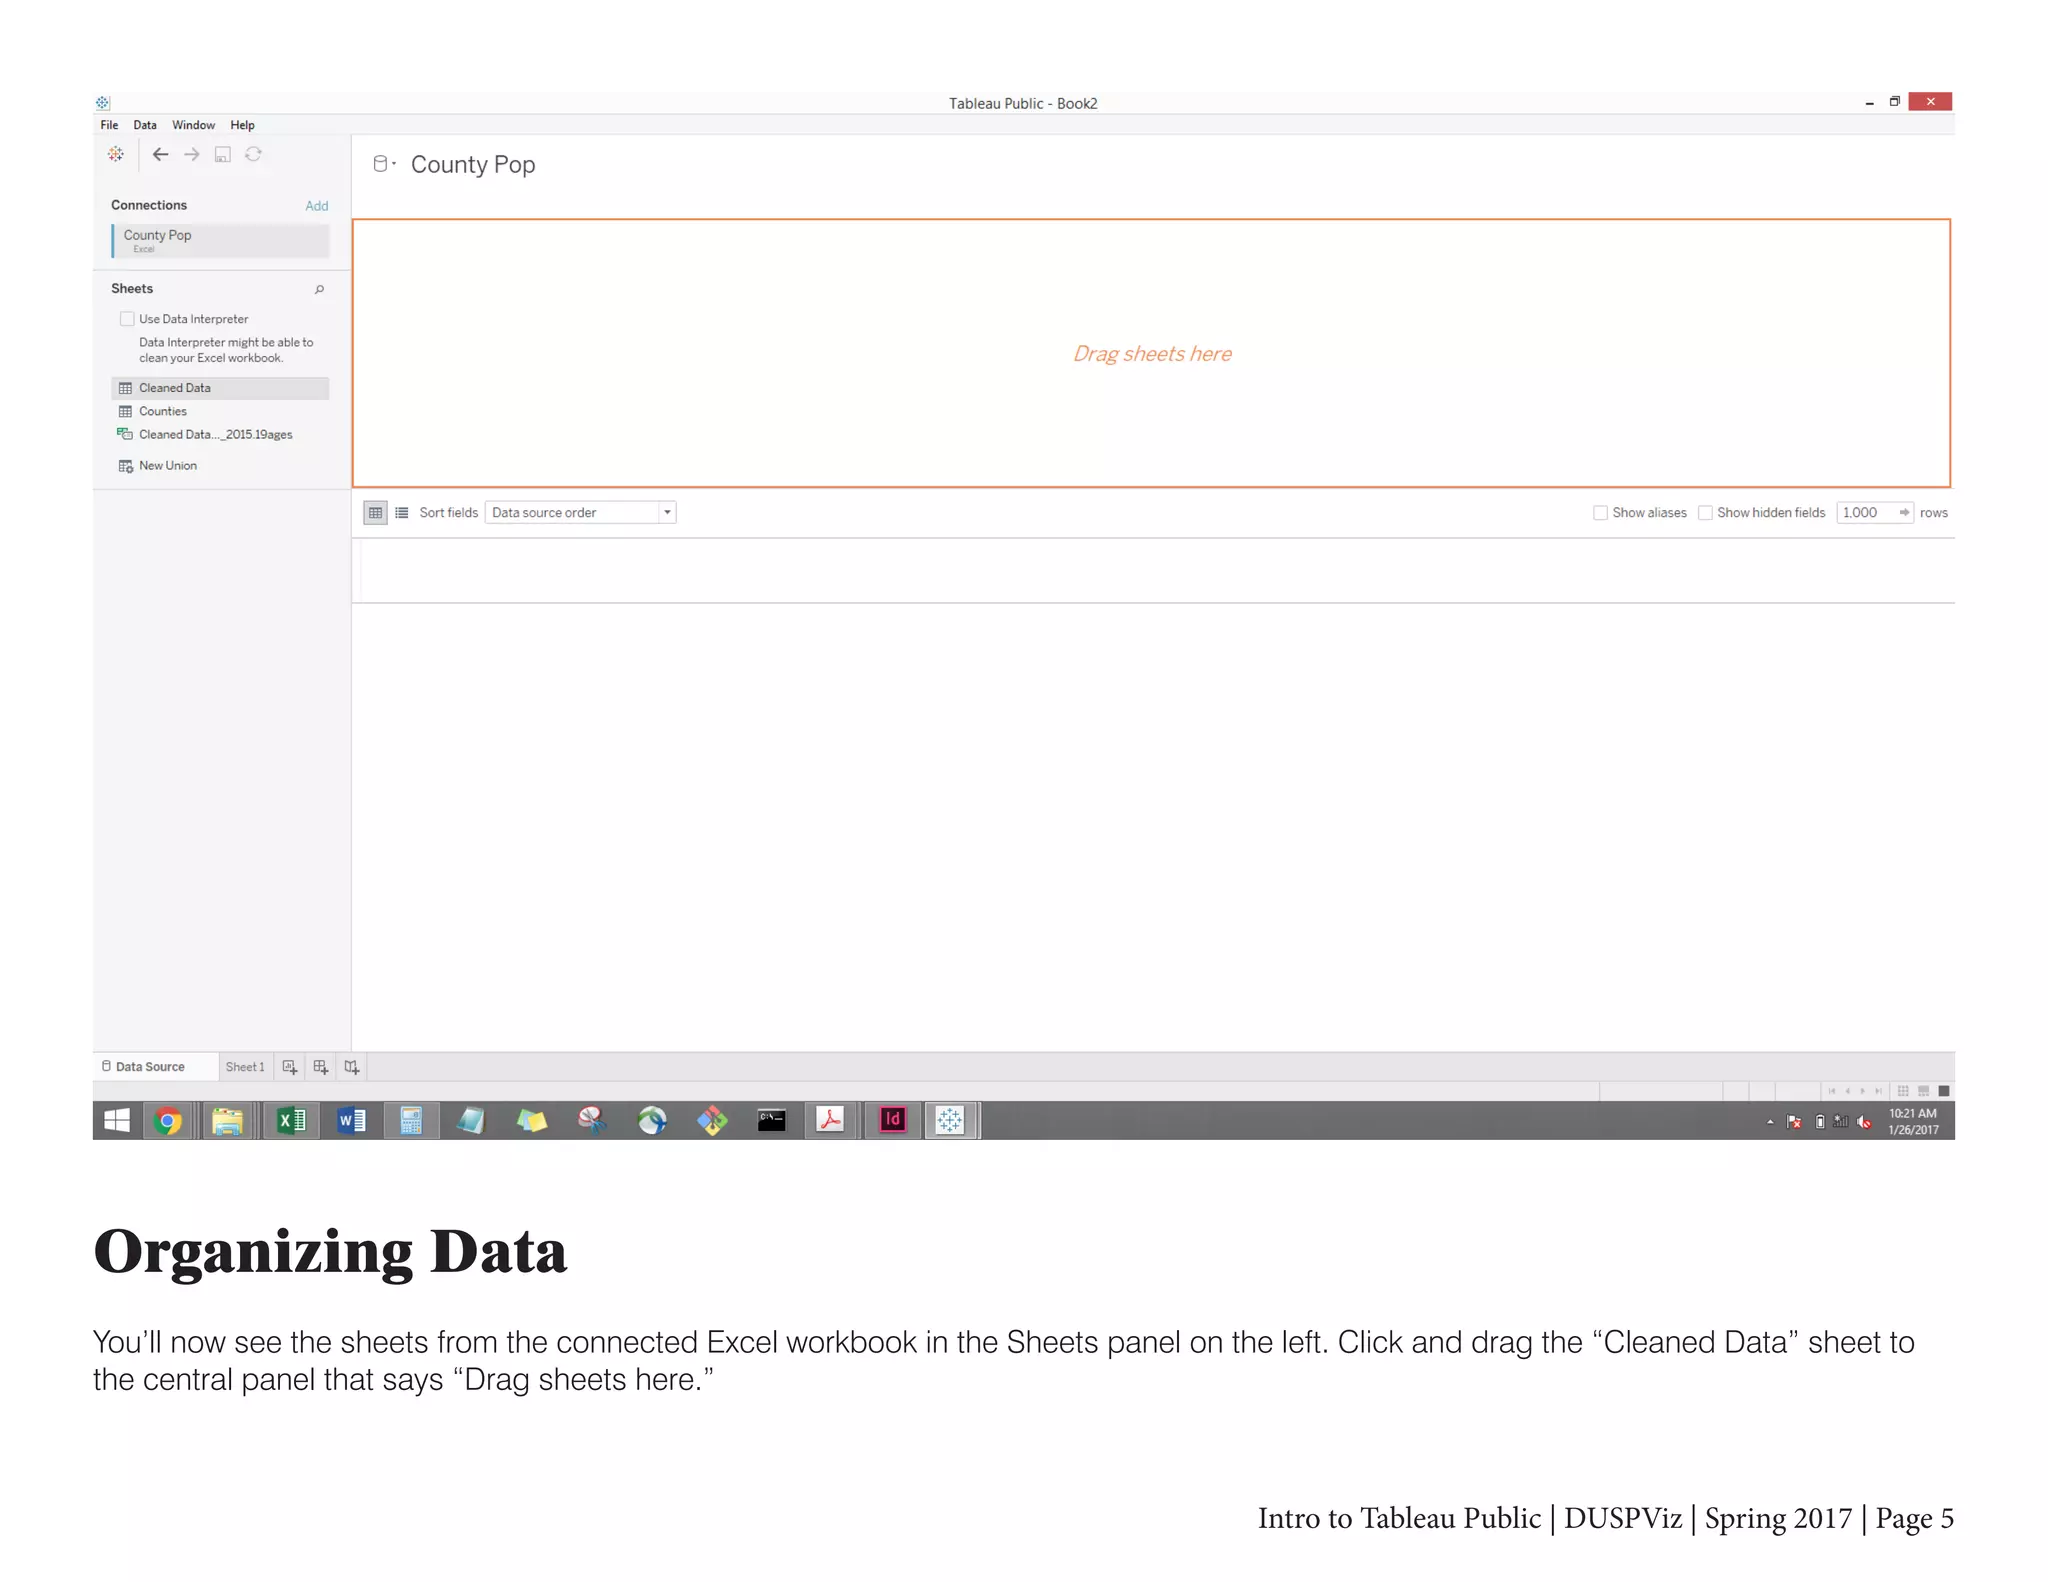2048x1582 pixels.
Task: Open the Command Prompt taskbar icon
Action: point(772,1121)
